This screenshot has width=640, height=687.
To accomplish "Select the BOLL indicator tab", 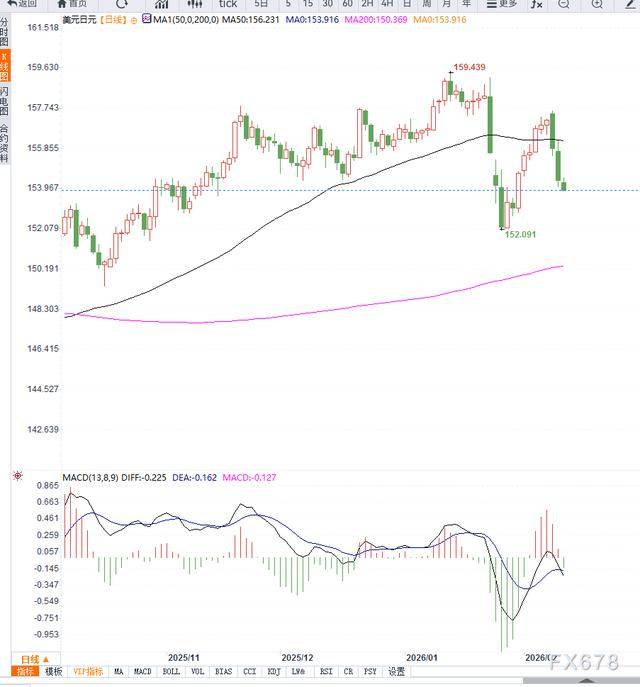I will pos(171,672).
